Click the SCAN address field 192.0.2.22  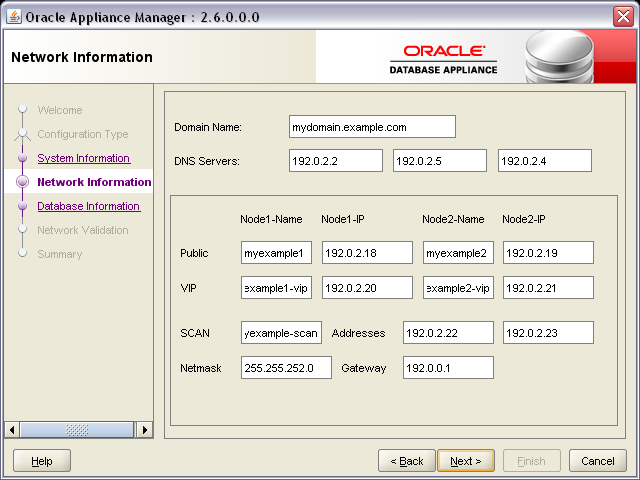click(448, 333)
